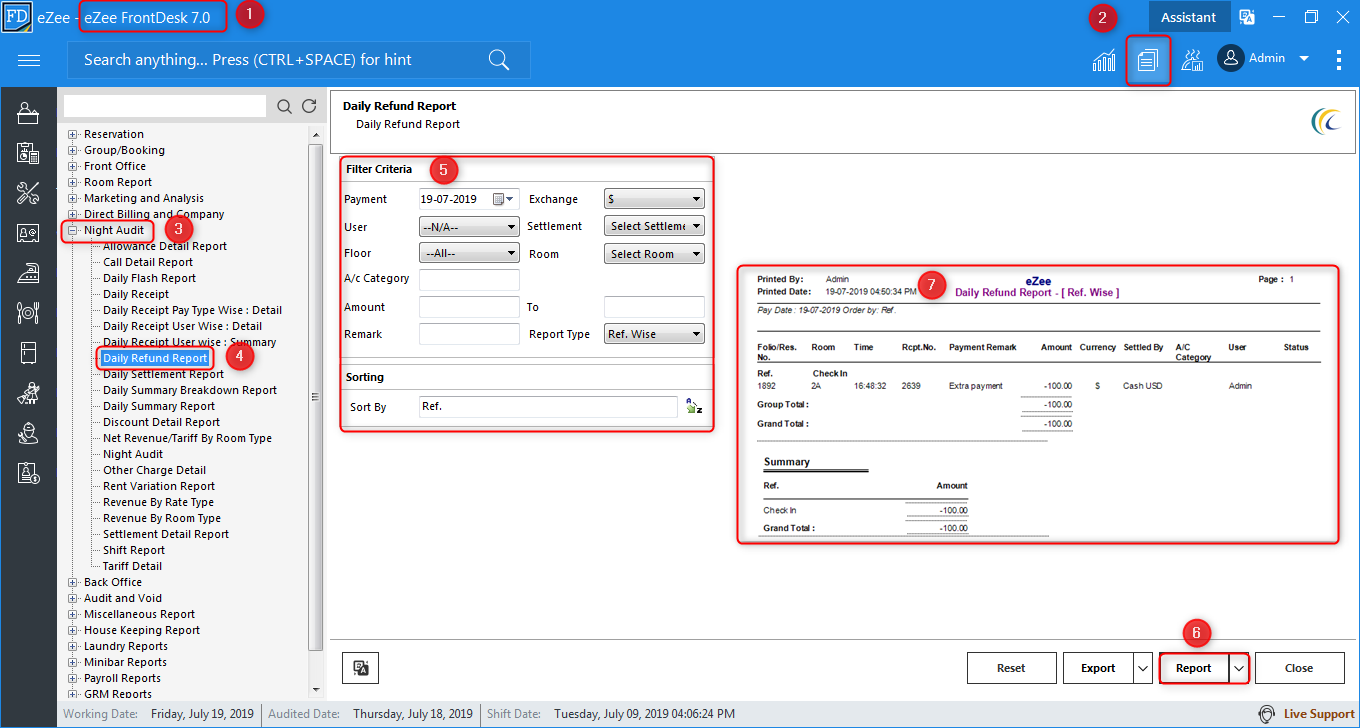This screenshot has height=728, width=1360.
Task: Open the building booking sidebar icon
Action: pos(28,153)
